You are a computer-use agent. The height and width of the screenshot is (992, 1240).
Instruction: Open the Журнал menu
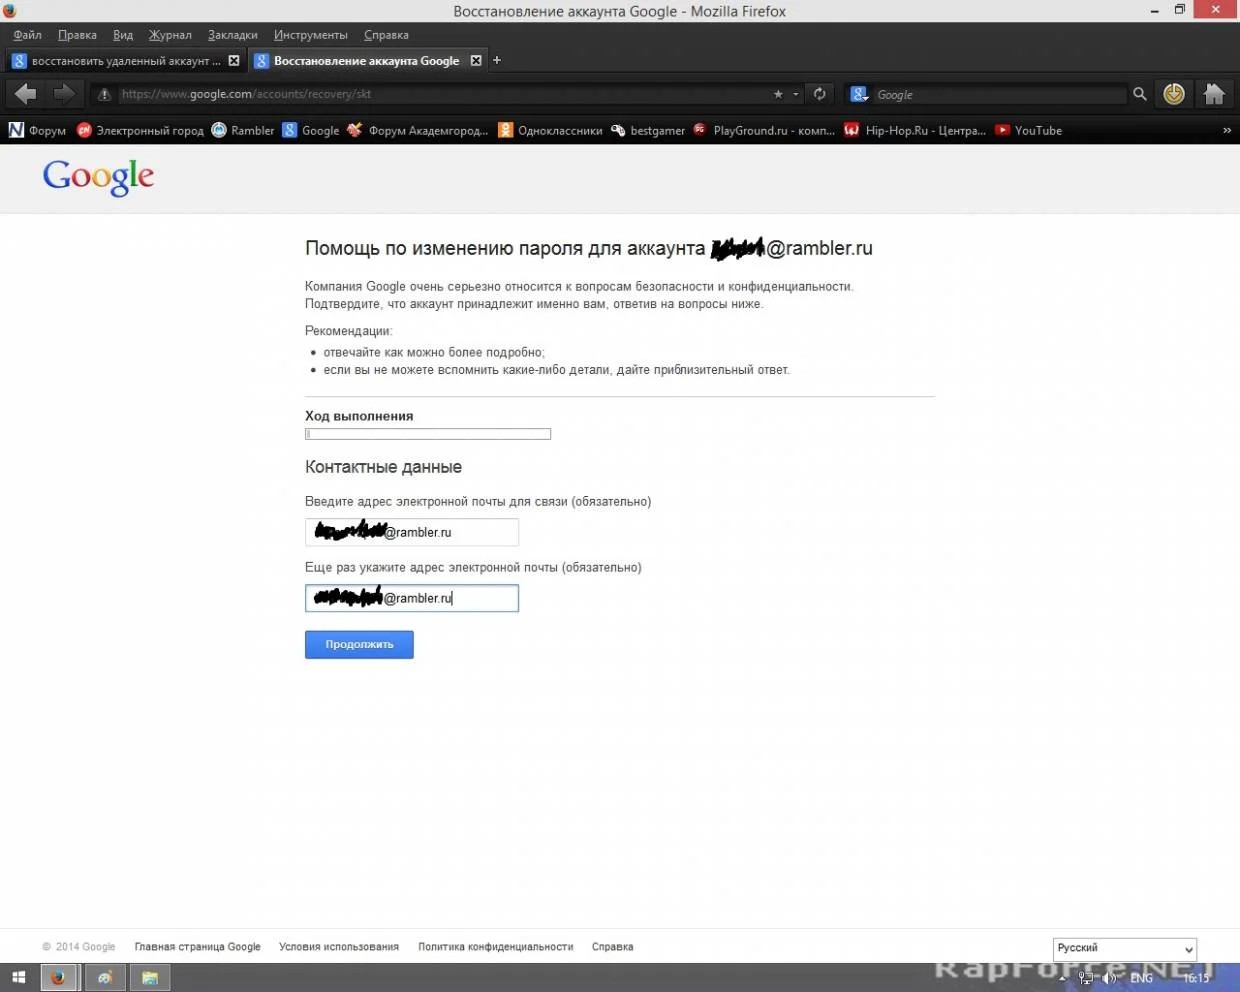point(170,35)
